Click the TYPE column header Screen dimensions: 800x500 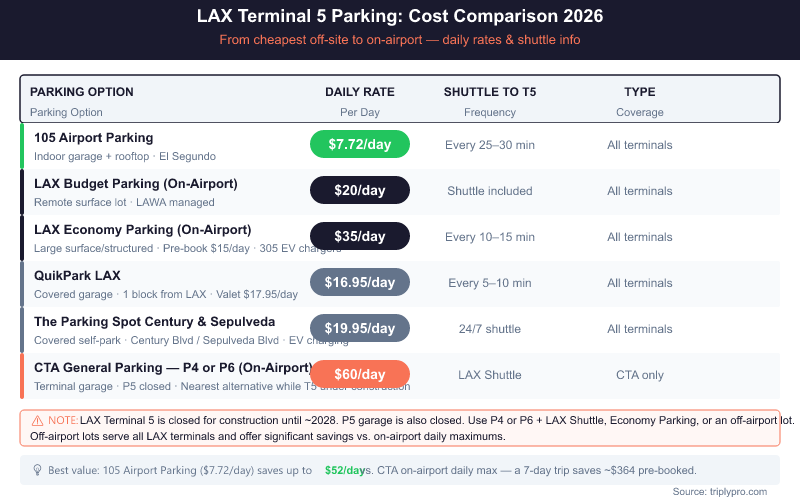pos(640,92)
